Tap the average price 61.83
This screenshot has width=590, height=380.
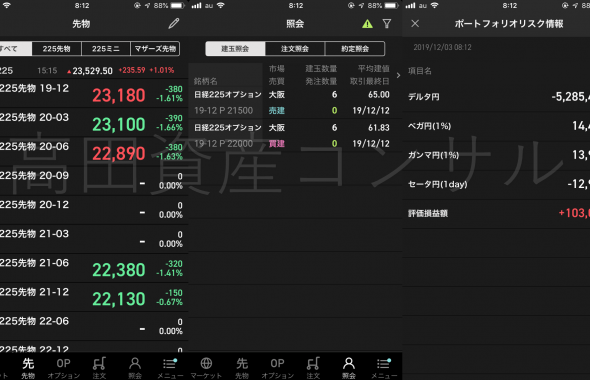pyautogui.click(x=379, y=128)
